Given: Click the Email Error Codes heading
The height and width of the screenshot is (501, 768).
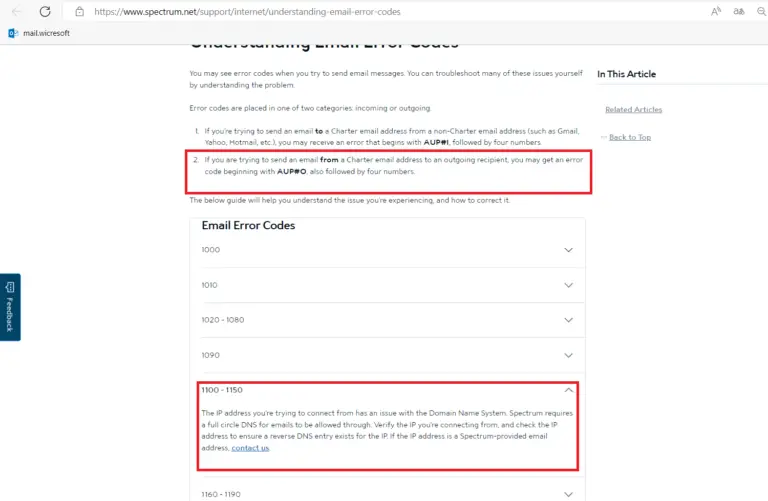Looking at the screenshot, I should (248, 225).
